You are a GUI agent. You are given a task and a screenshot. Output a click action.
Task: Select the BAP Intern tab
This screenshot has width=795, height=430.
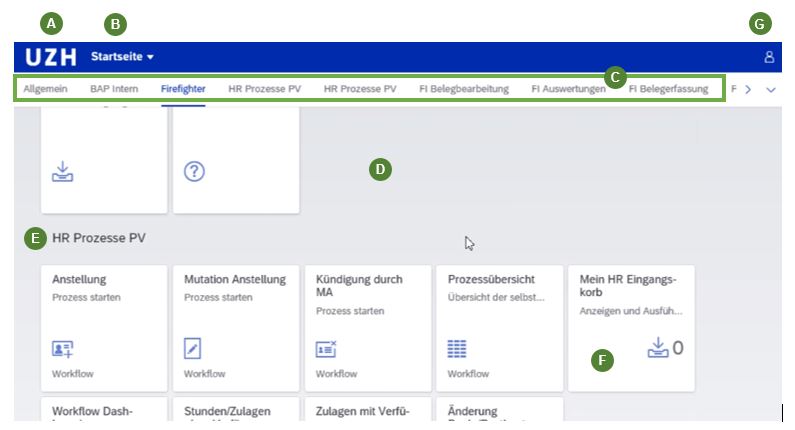click(114, 89)
